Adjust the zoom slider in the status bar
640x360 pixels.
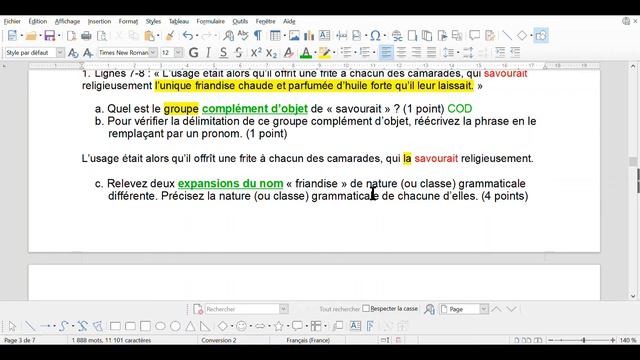point(583,340)
